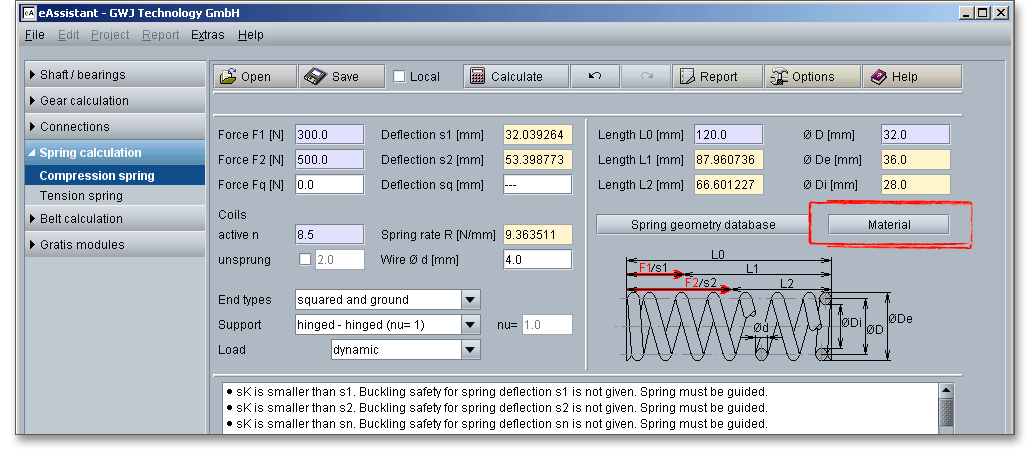
Task: Open the Options toolbar button
Action: click(812, 77)
